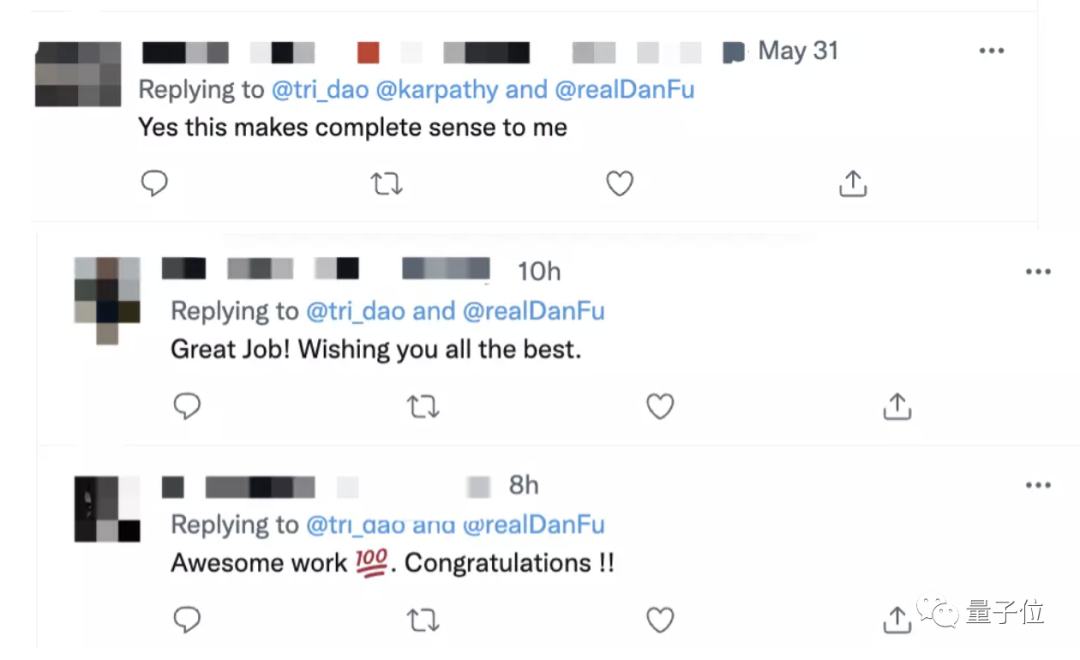The width and height of the screenshot is (1080, 660).
Task: Open more options on the May 31 tweet
Action: pos(991,51)
